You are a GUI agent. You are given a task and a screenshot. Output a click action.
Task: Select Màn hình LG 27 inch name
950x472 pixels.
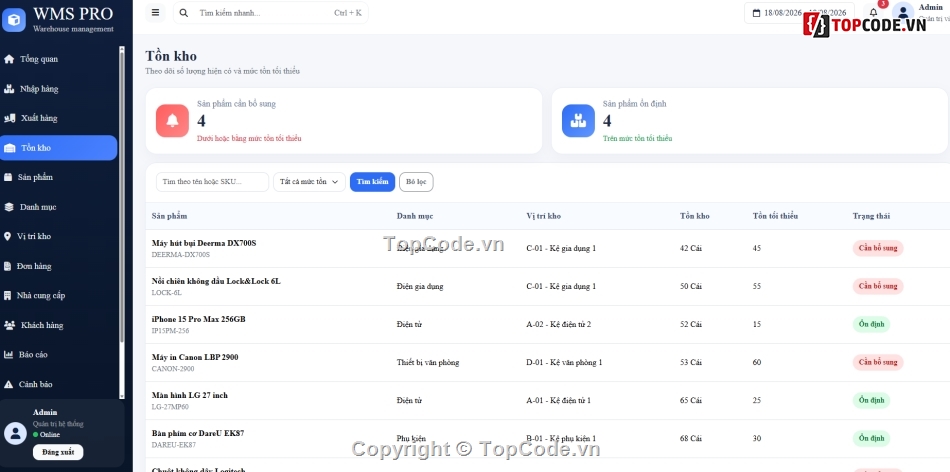coord(190,396)
